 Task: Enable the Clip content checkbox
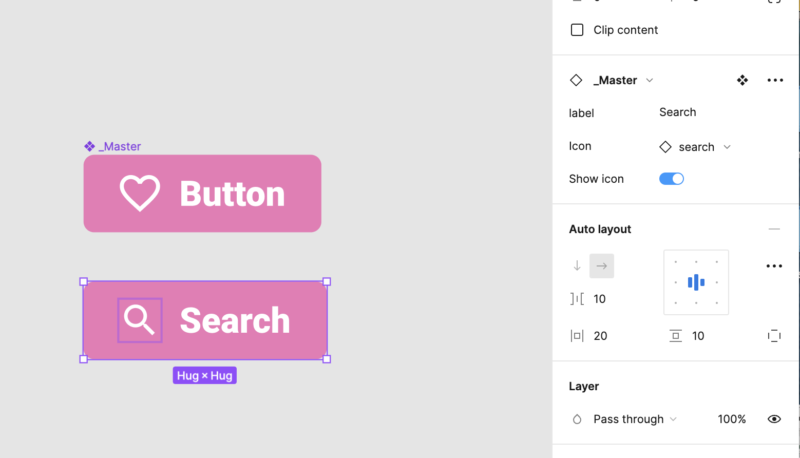point(577,30)
